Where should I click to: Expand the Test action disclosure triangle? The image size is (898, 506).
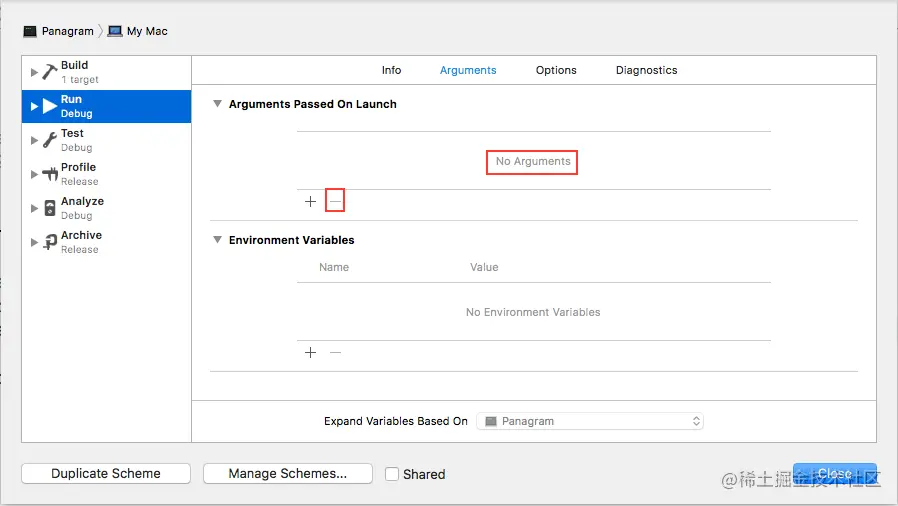coord(34,140)
